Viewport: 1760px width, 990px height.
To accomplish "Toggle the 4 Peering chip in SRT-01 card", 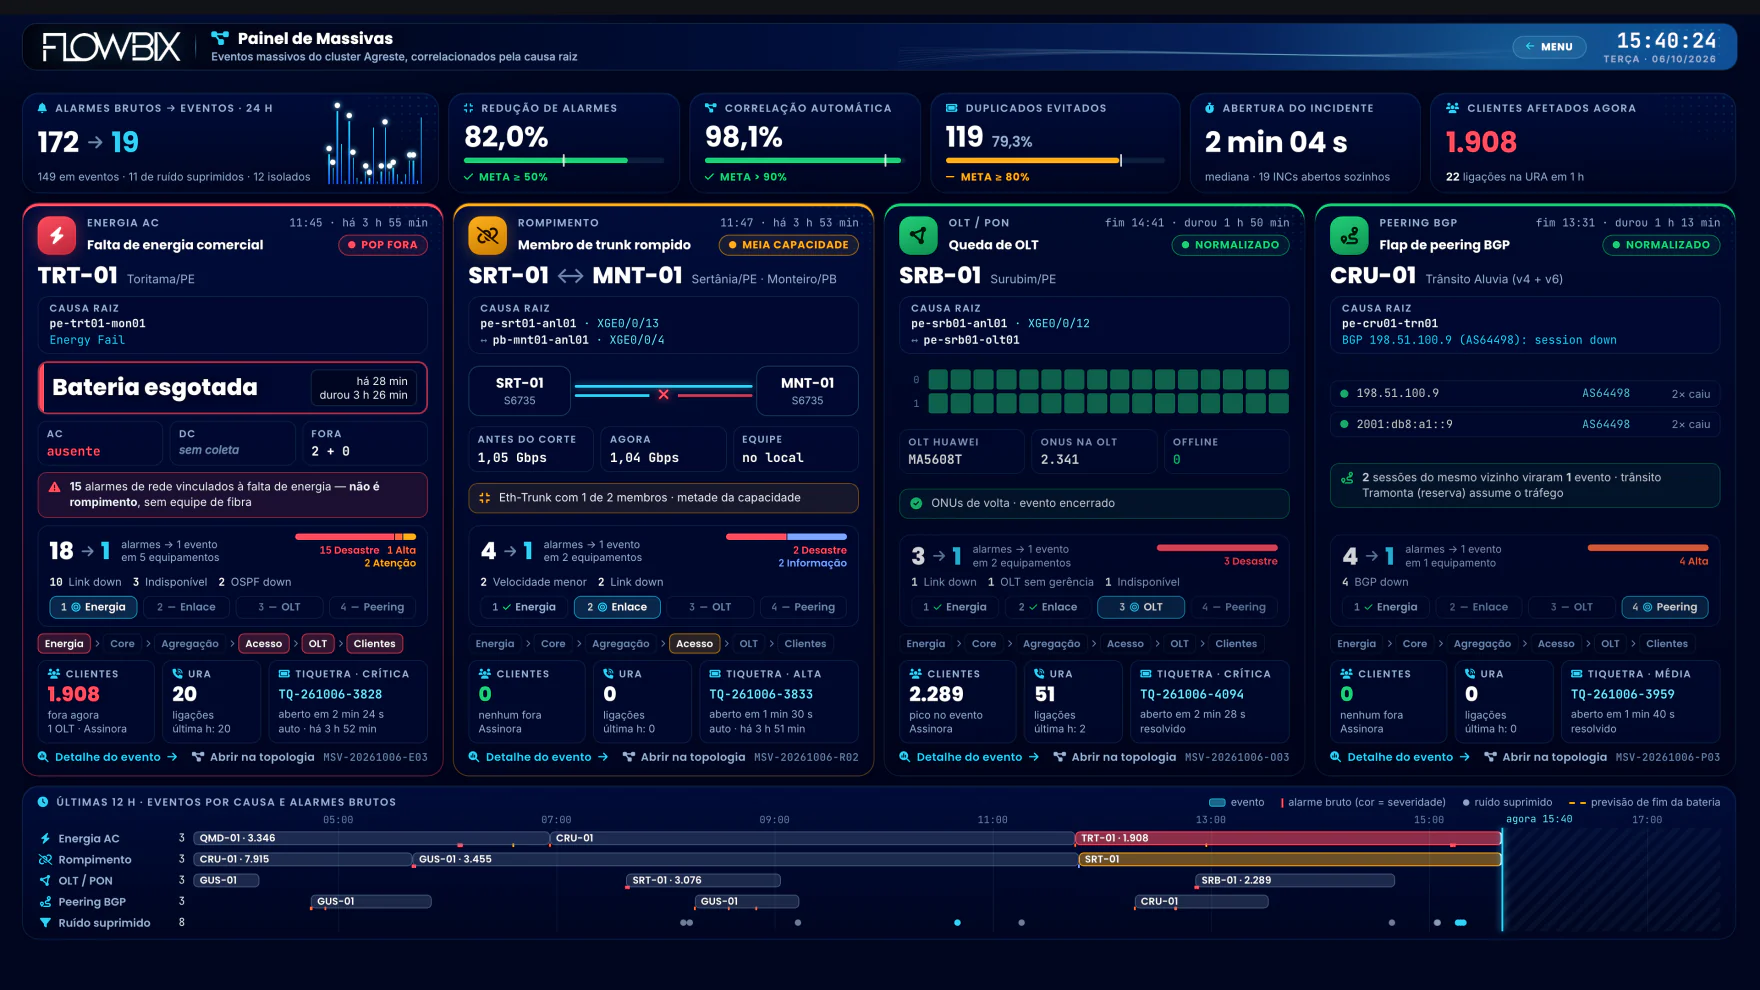I will [x=803, y=607].
